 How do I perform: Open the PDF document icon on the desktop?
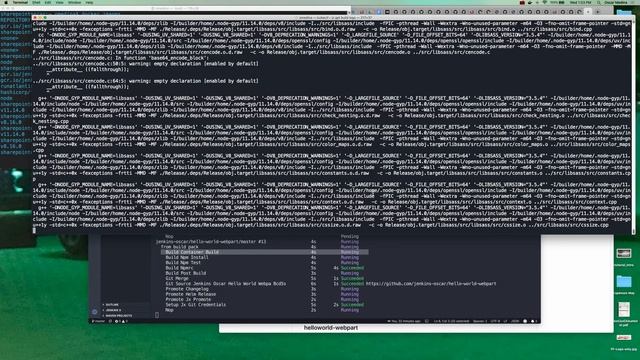pos(624,309)
